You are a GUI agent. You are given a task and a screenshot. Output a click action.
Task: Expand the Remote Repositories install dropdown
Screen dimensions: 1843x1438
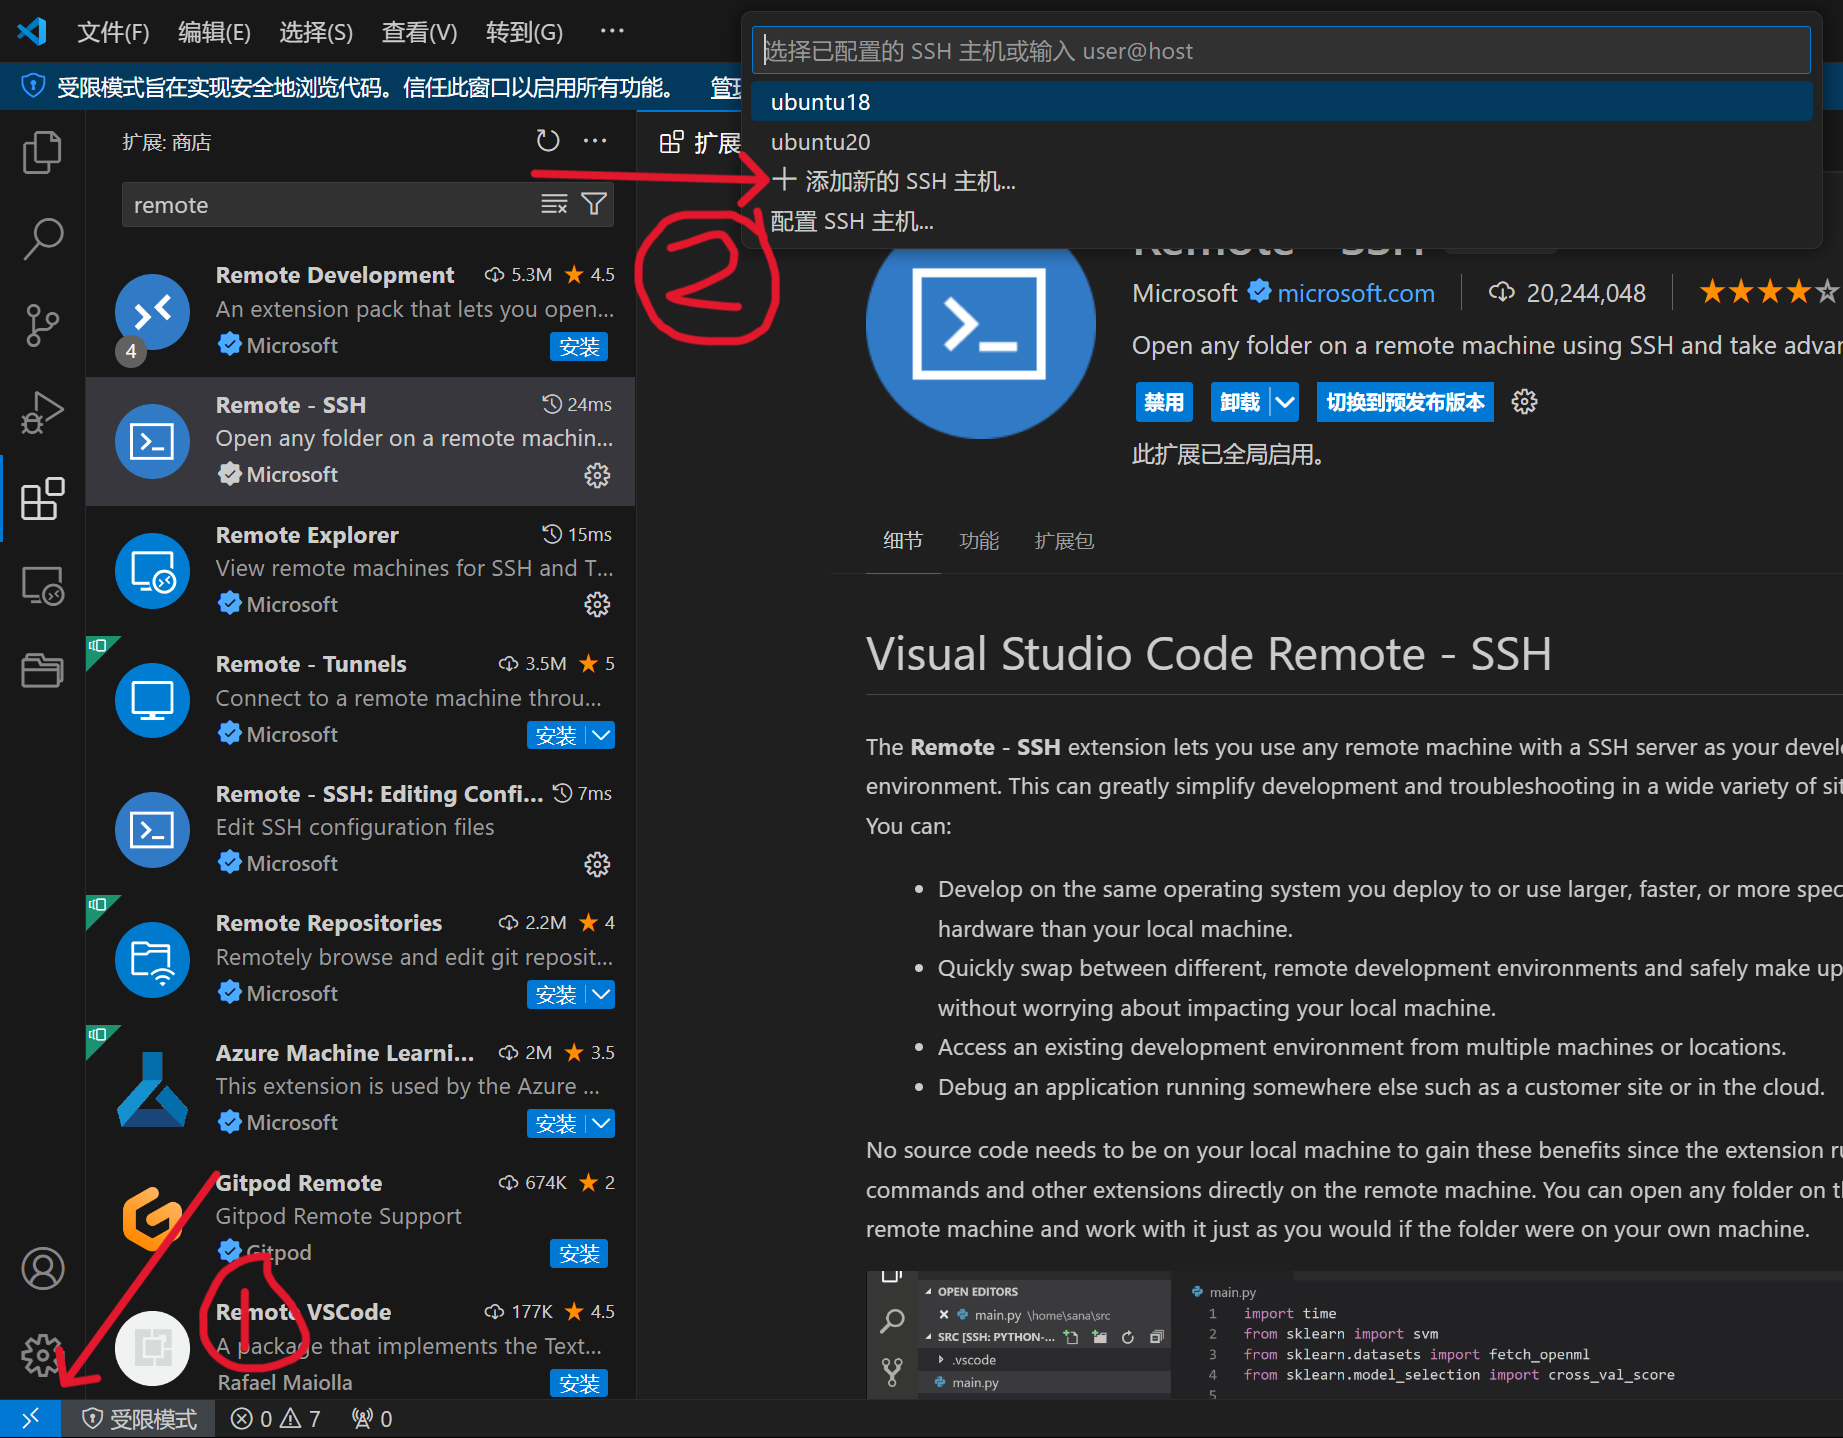[601, 994]
